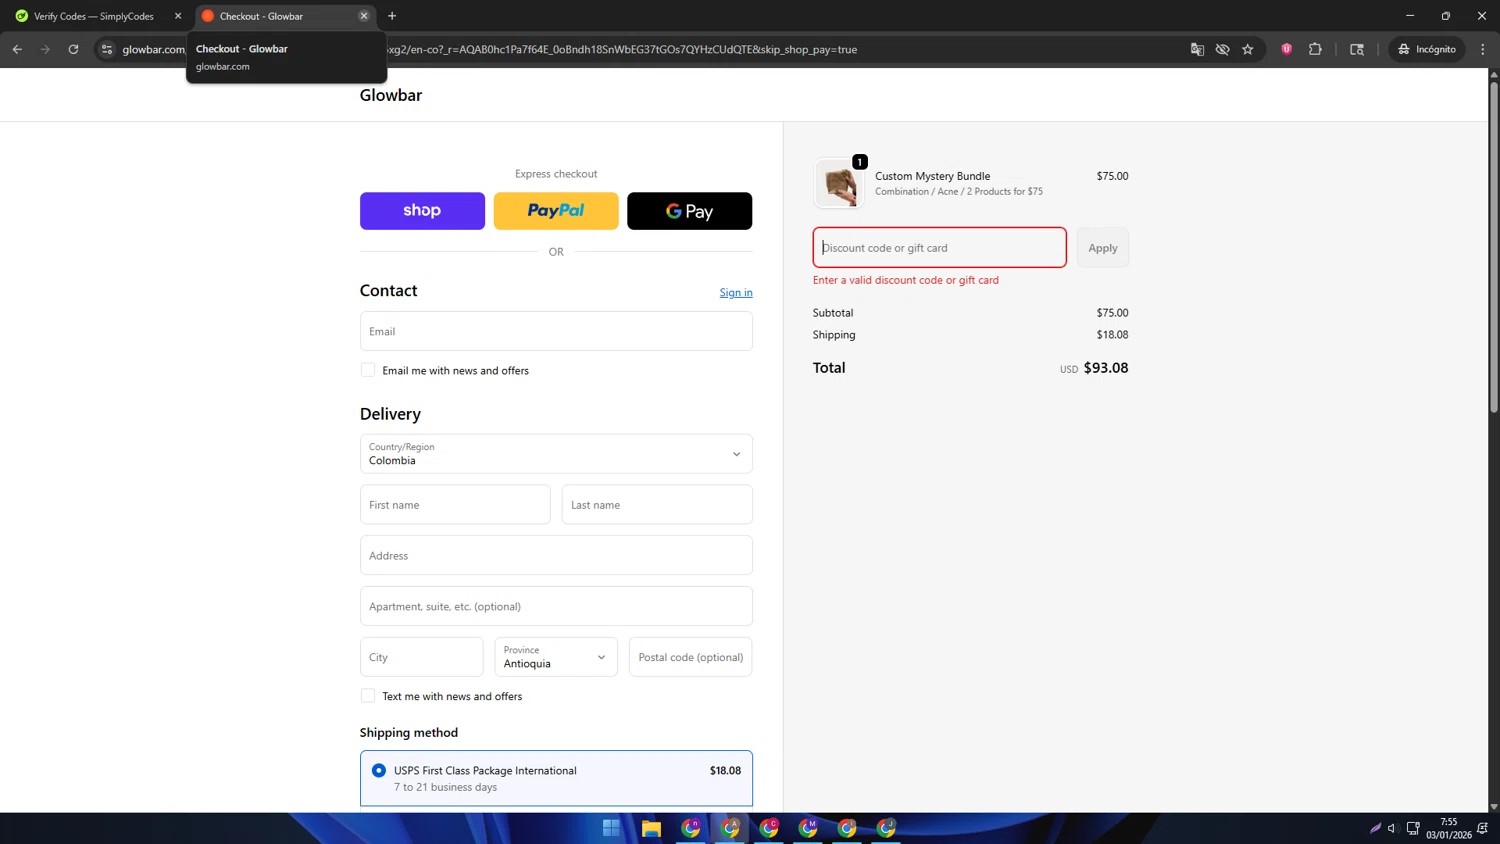Open the notification center icon
The image size is (1500, 844).
tap(1483, 828)
